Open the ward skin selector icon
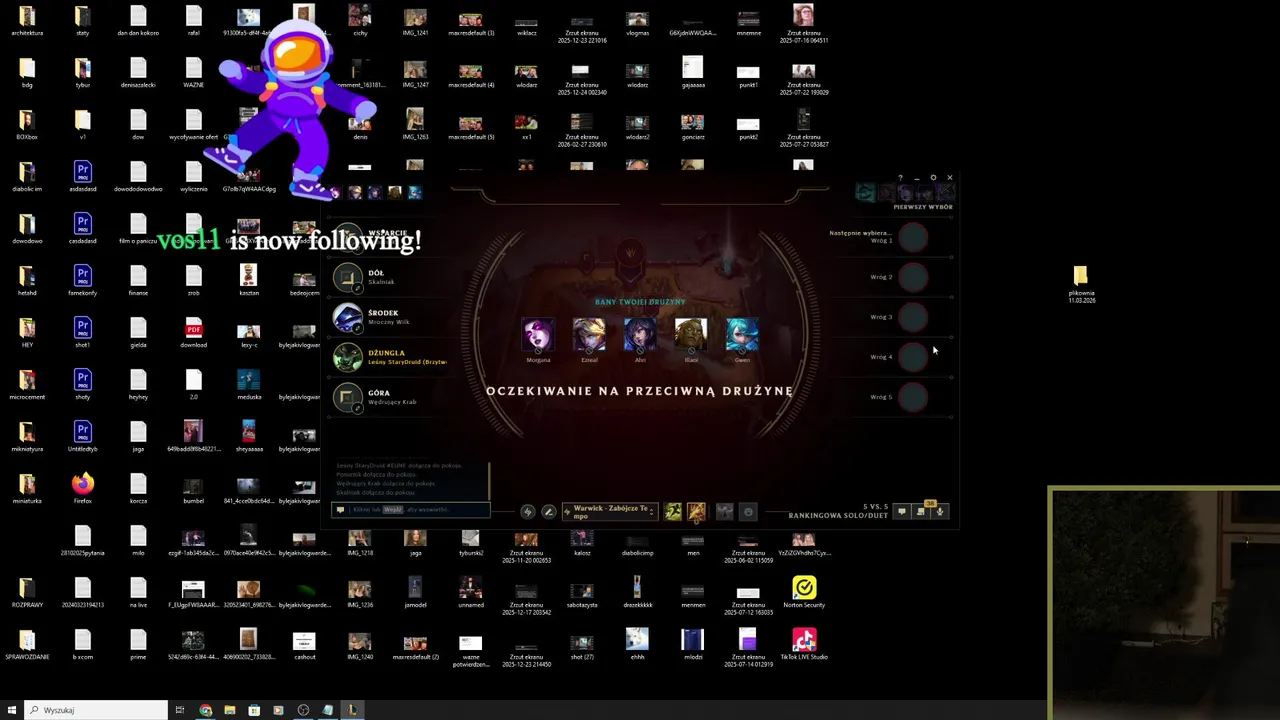Screen dimensions: 1280x720 (725, 512)
